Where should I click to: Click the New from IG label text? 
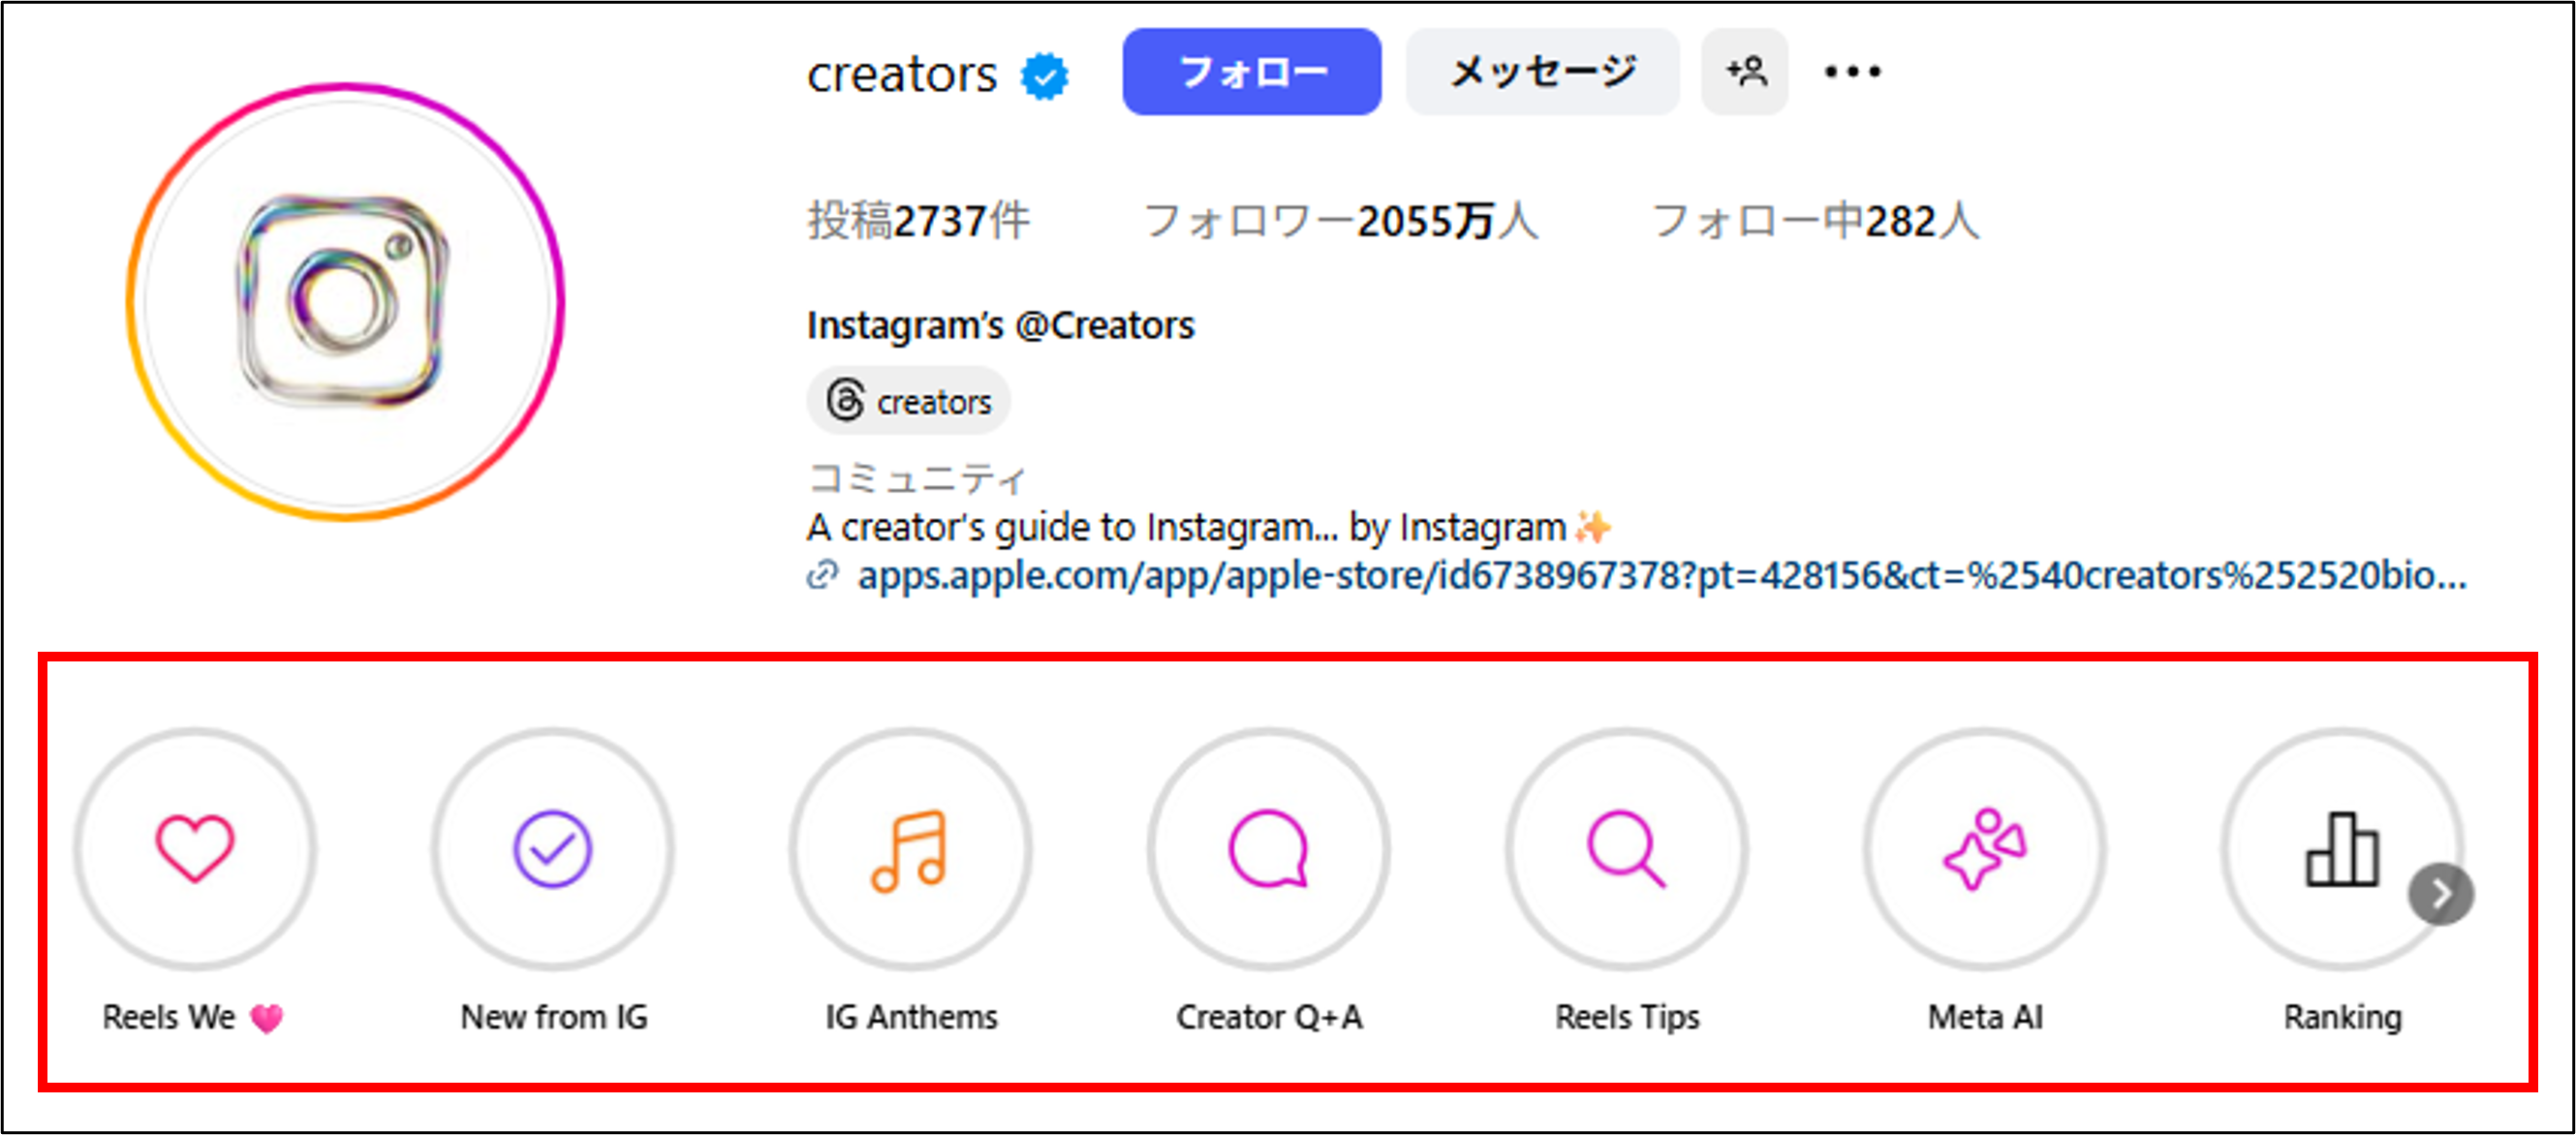click(554, 1017)
